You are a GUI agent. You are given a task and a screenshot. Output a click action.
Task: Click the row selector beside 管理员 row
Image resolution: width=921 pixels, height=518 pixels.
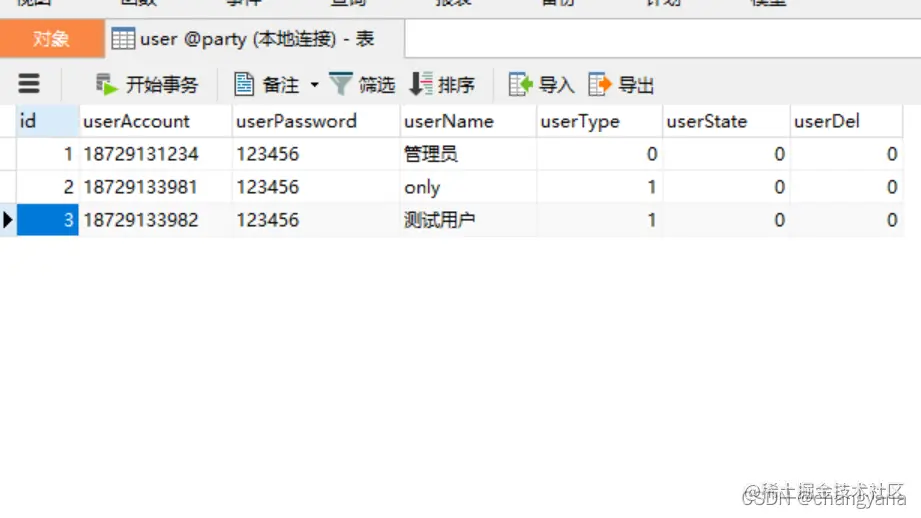click(8, 154)
